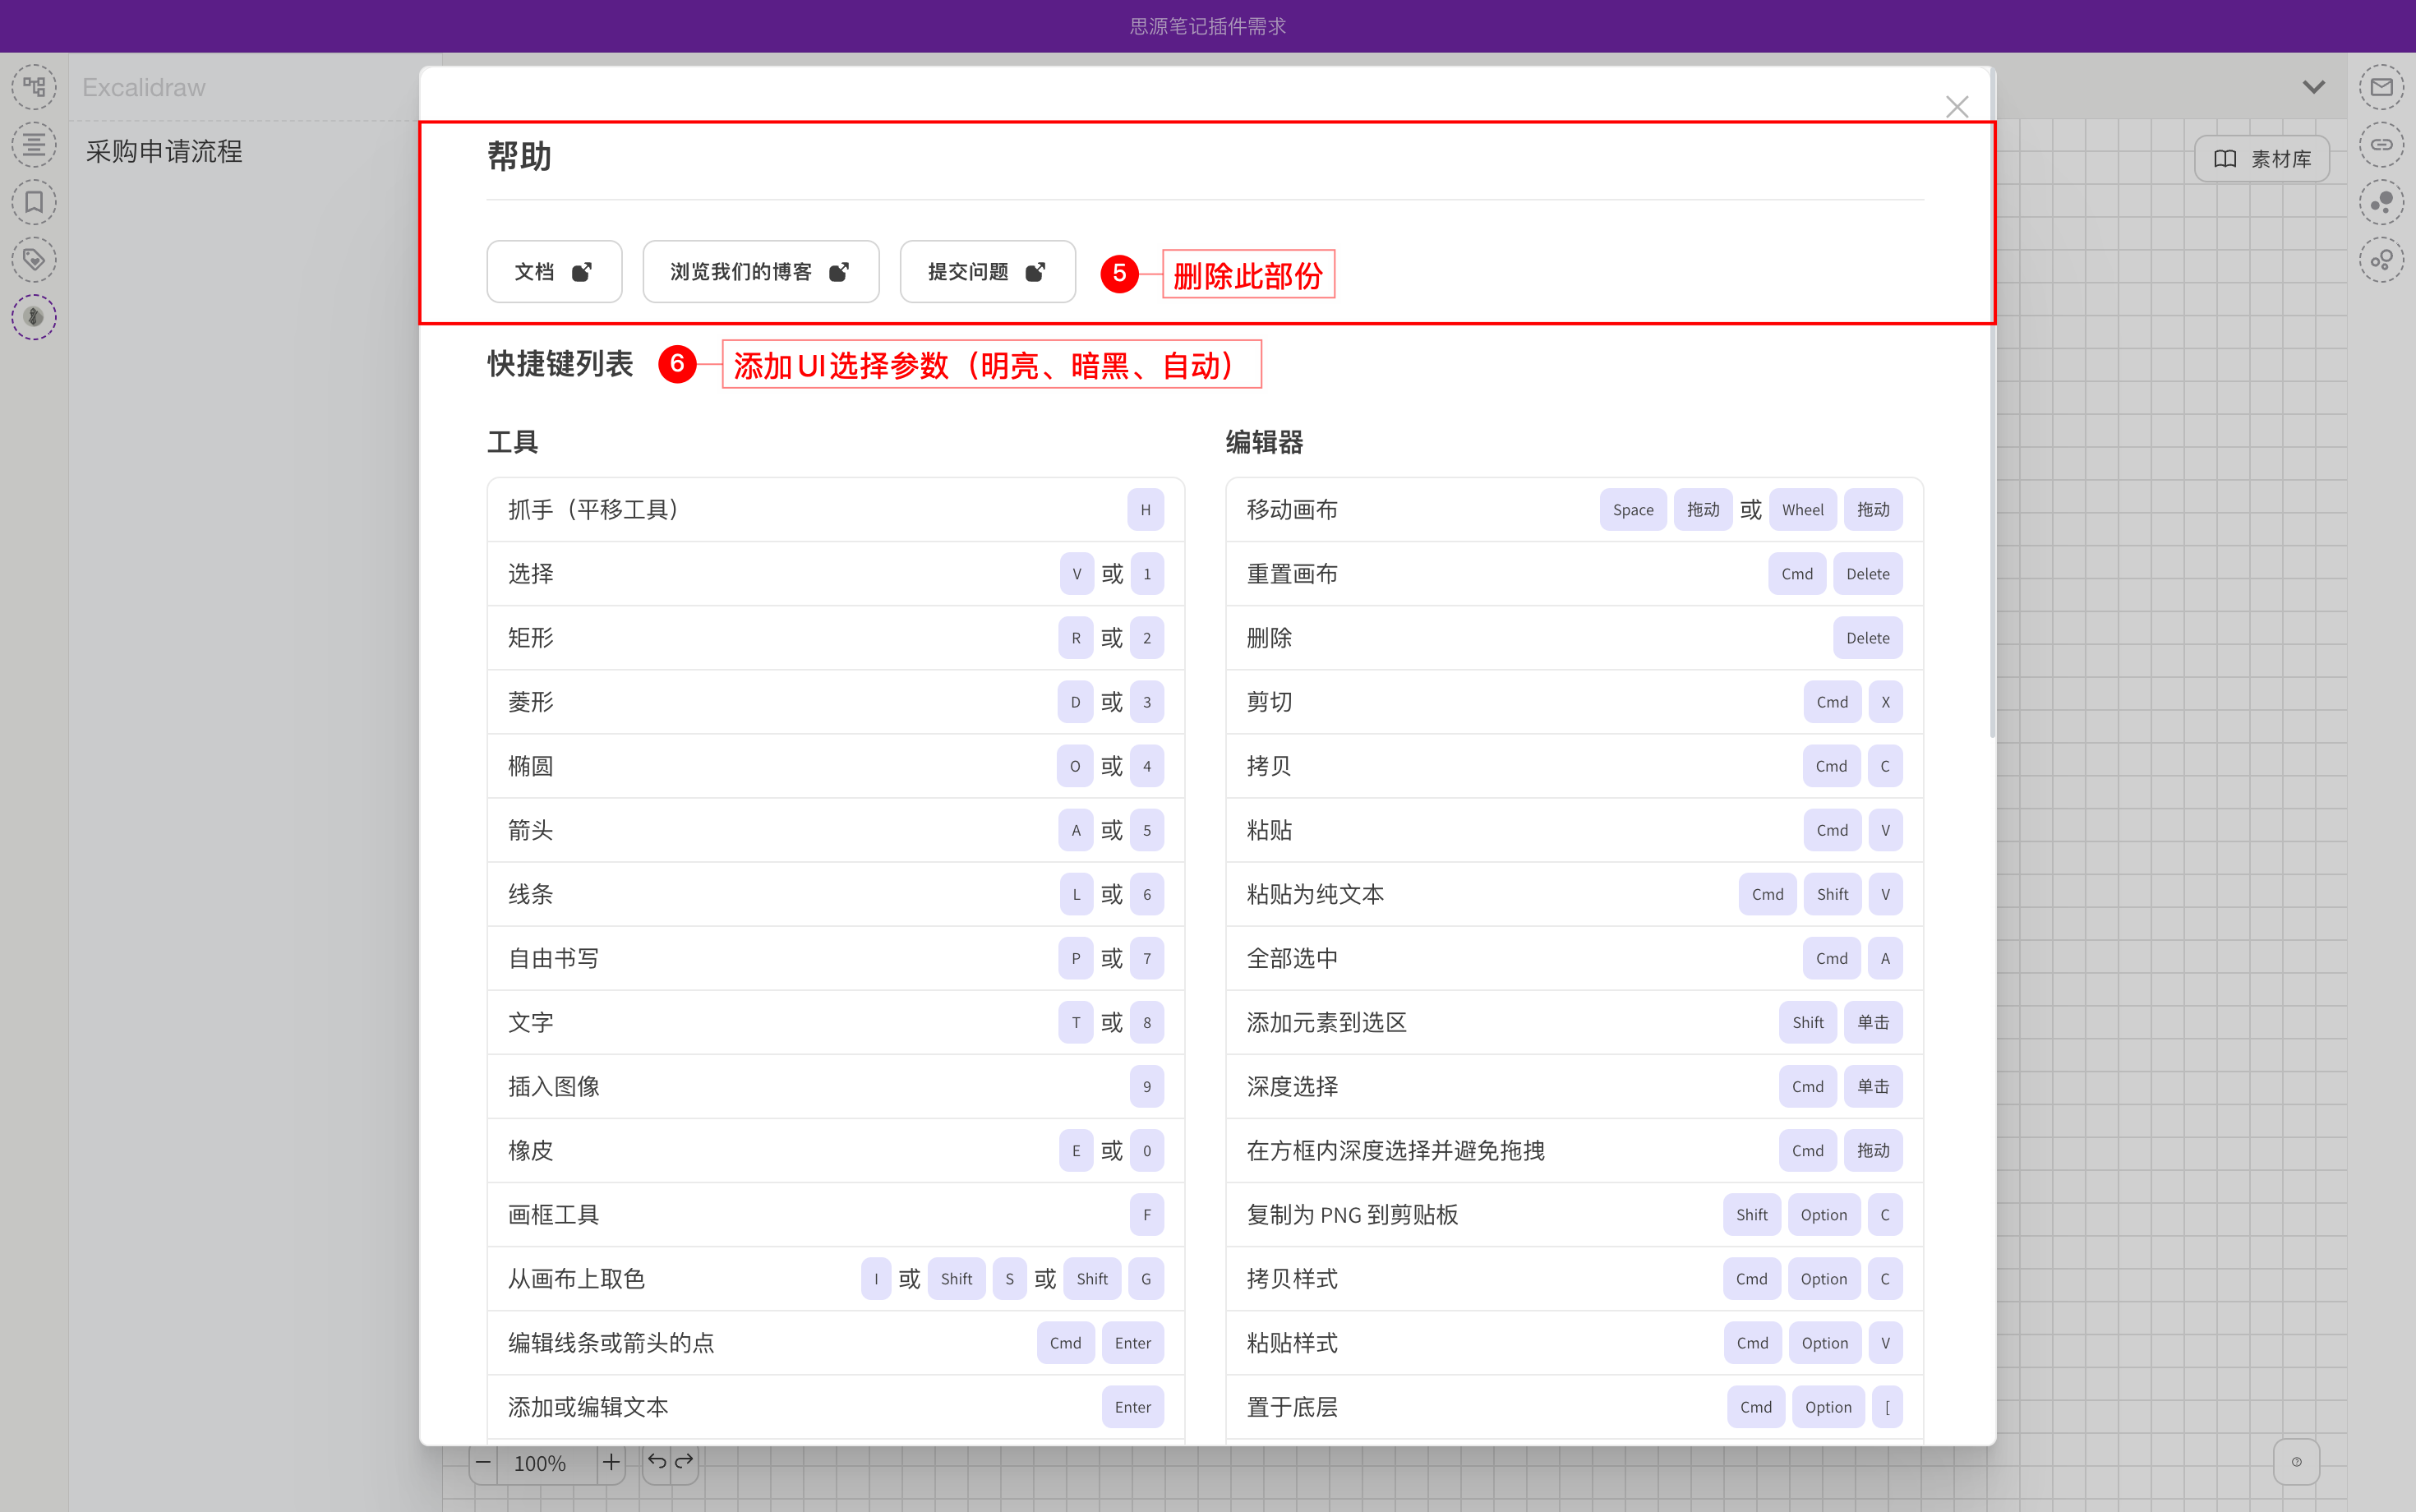
Task: Open the tags panel icon
Action: pyautogui.click(x=34, y=260)
